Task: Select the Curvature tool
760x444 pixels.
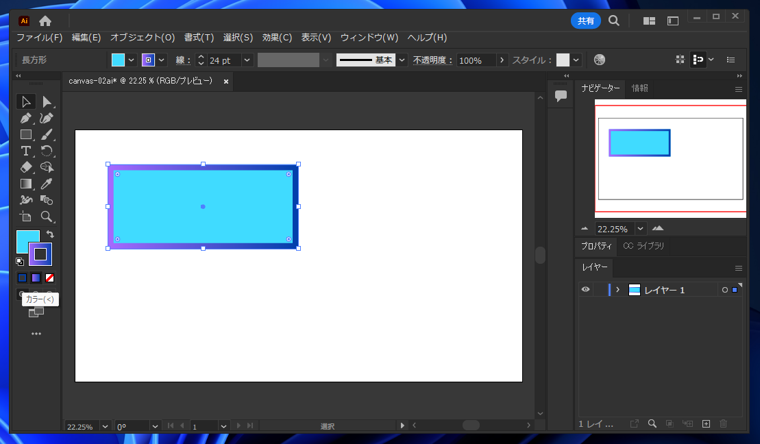Action: pos(47,118)
